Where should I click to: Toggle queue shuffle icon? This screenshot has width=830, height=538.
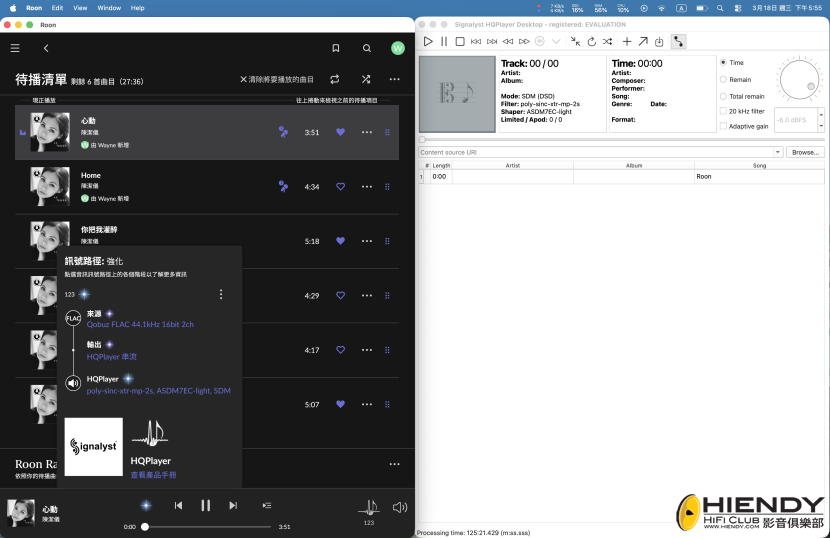(366, 79)
